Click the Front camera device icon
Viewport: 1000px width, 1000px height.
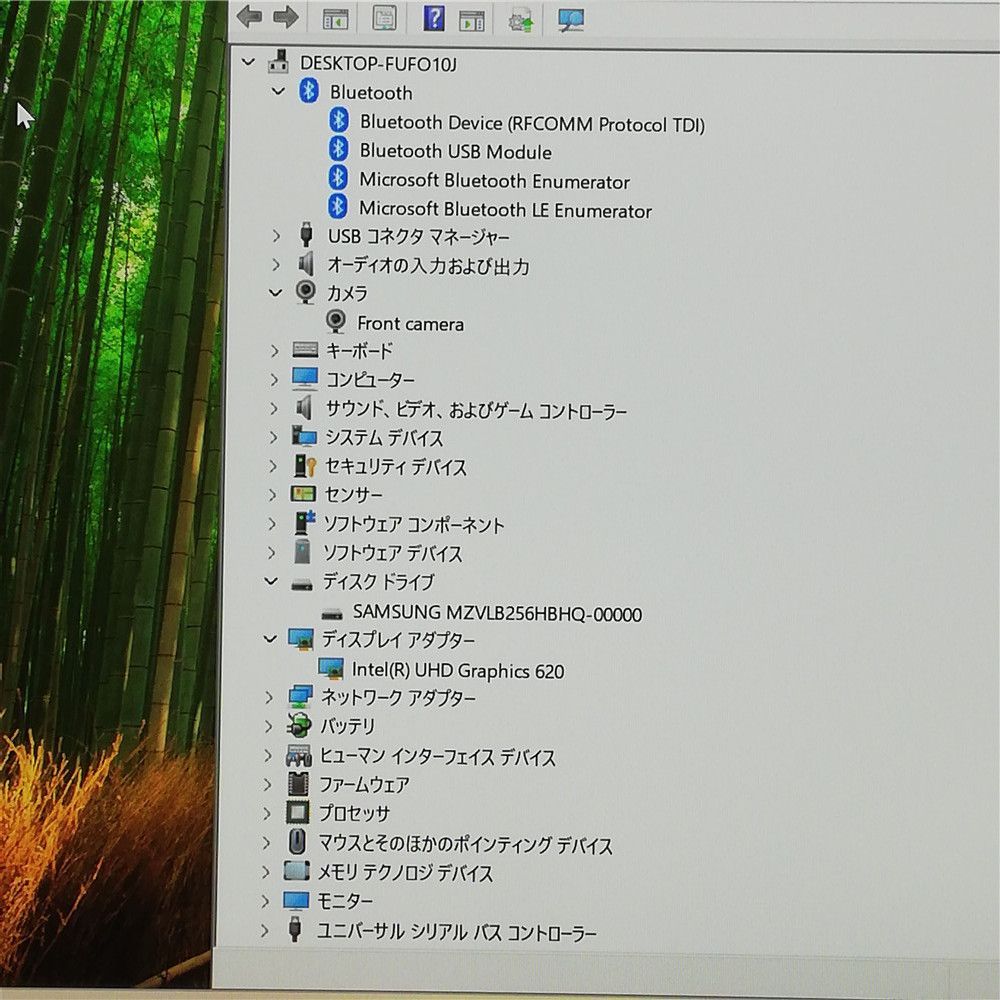pos(335,321)
